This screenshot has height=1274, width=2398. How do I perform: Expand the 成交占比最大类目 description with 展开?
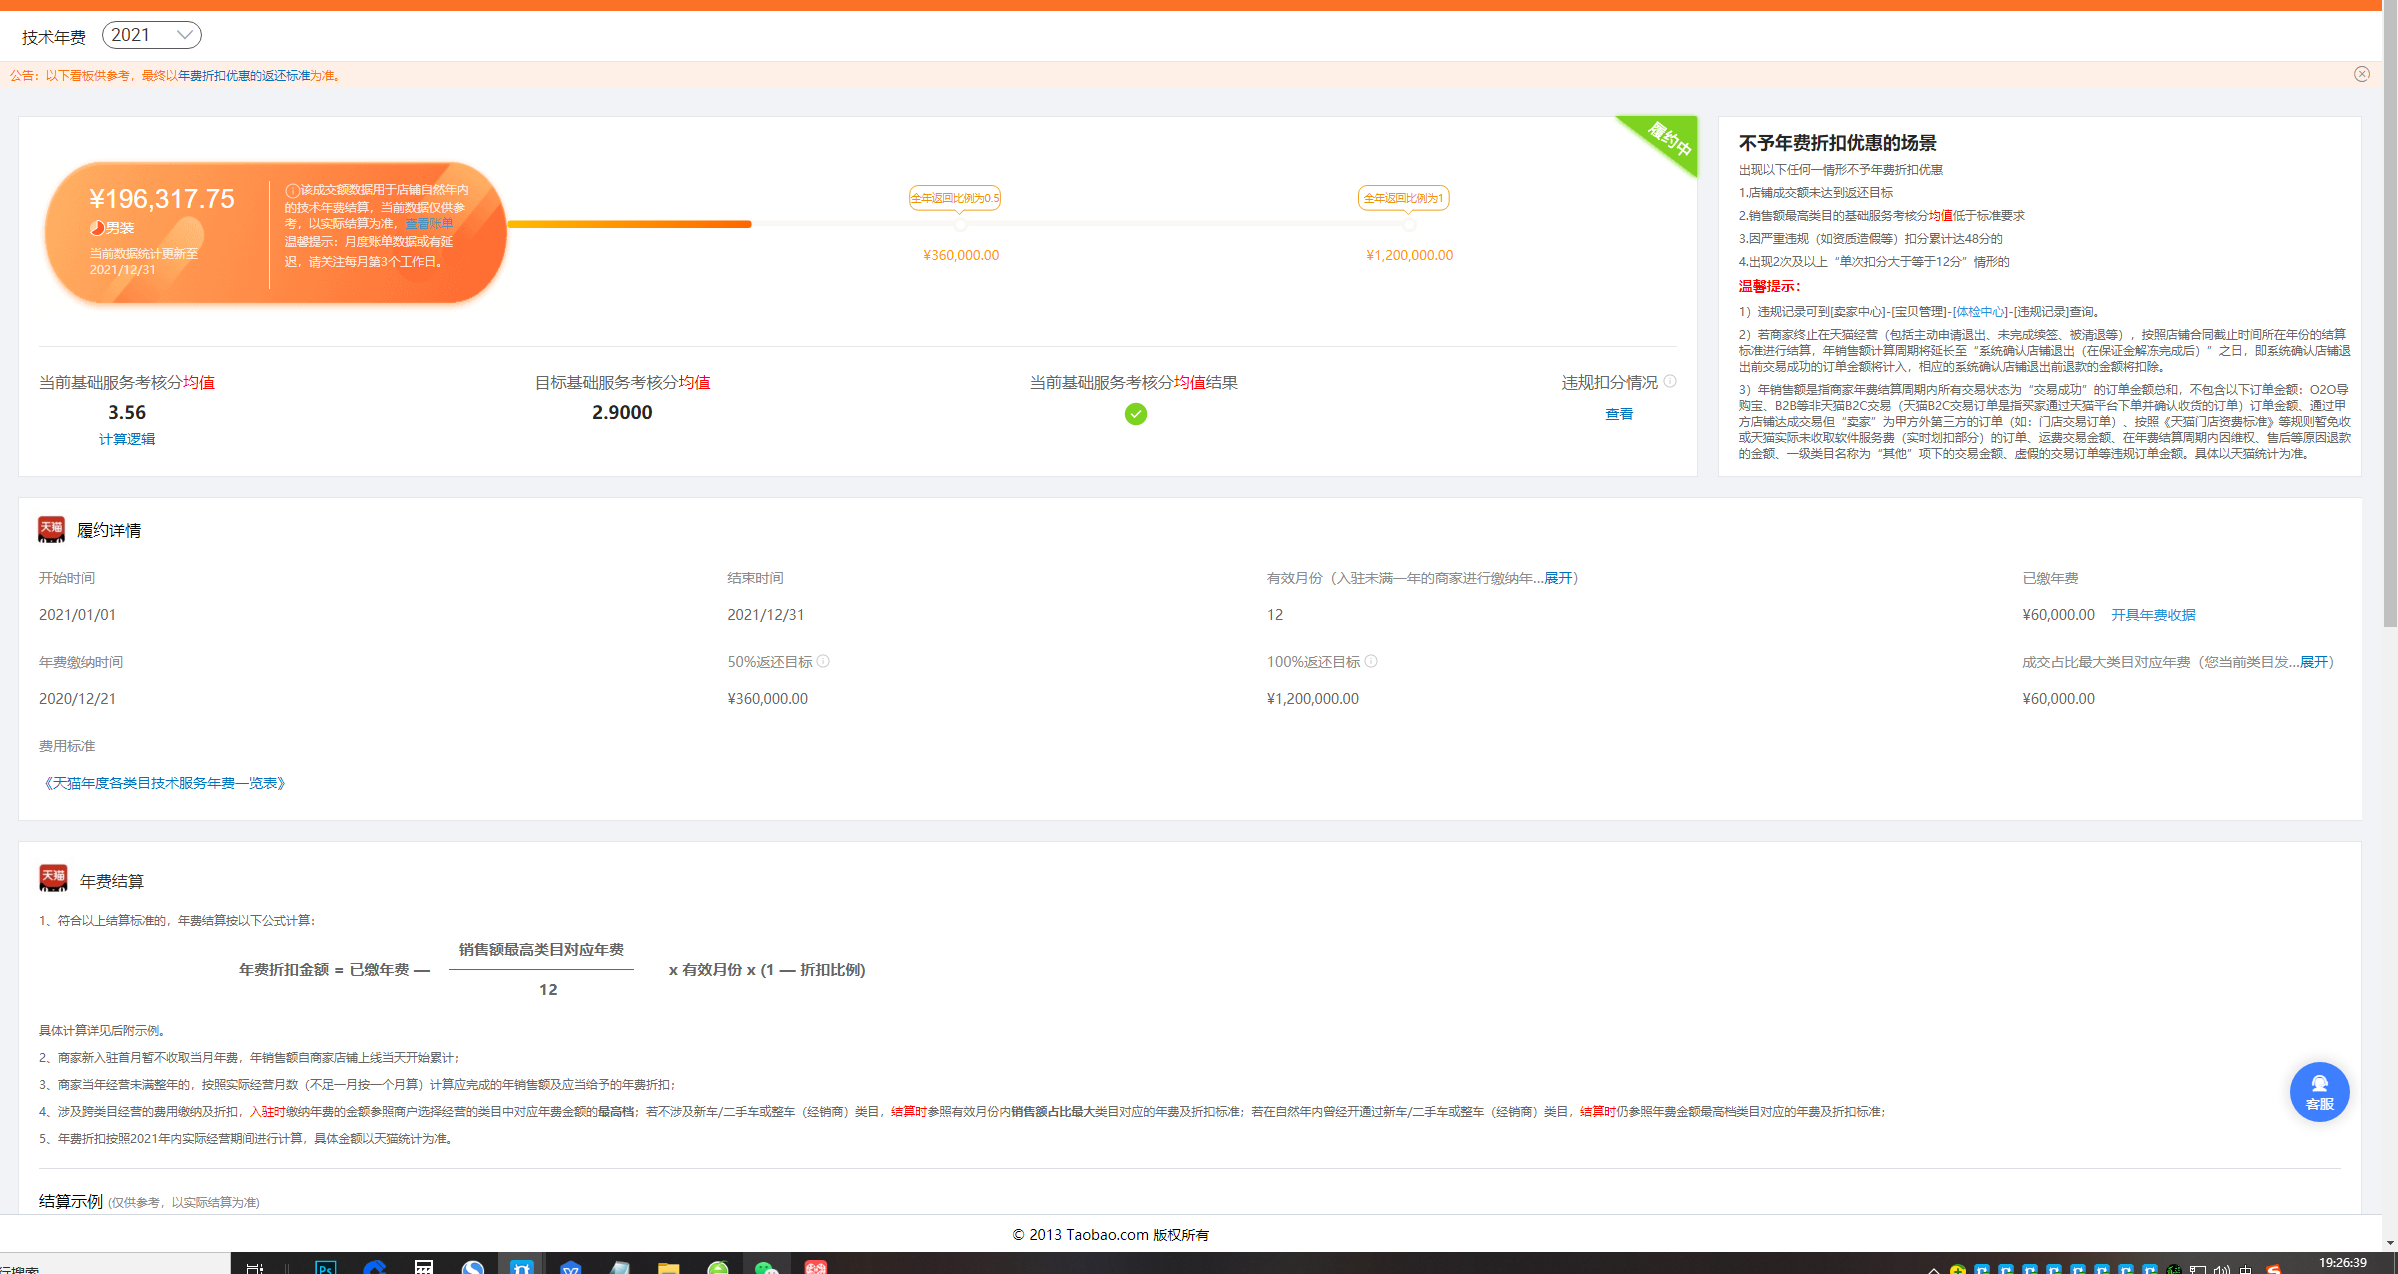[x=2314, y=662]
